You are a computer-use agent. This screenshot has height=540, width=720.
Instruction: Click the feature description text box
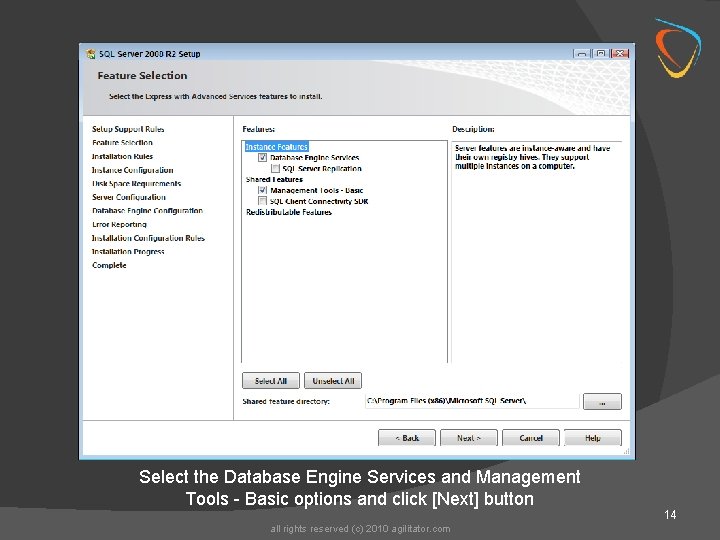[536, 252]
